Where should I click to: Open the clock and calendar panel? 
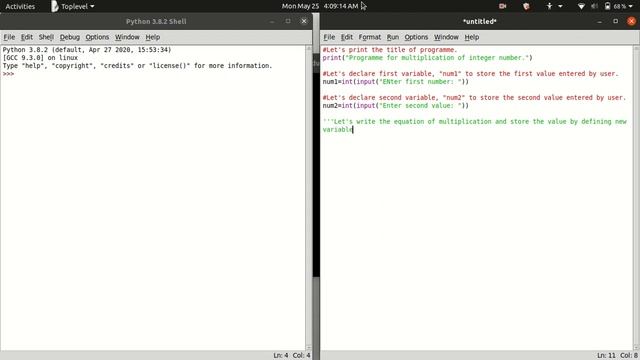pyautogui.click(x=320, y=6)
